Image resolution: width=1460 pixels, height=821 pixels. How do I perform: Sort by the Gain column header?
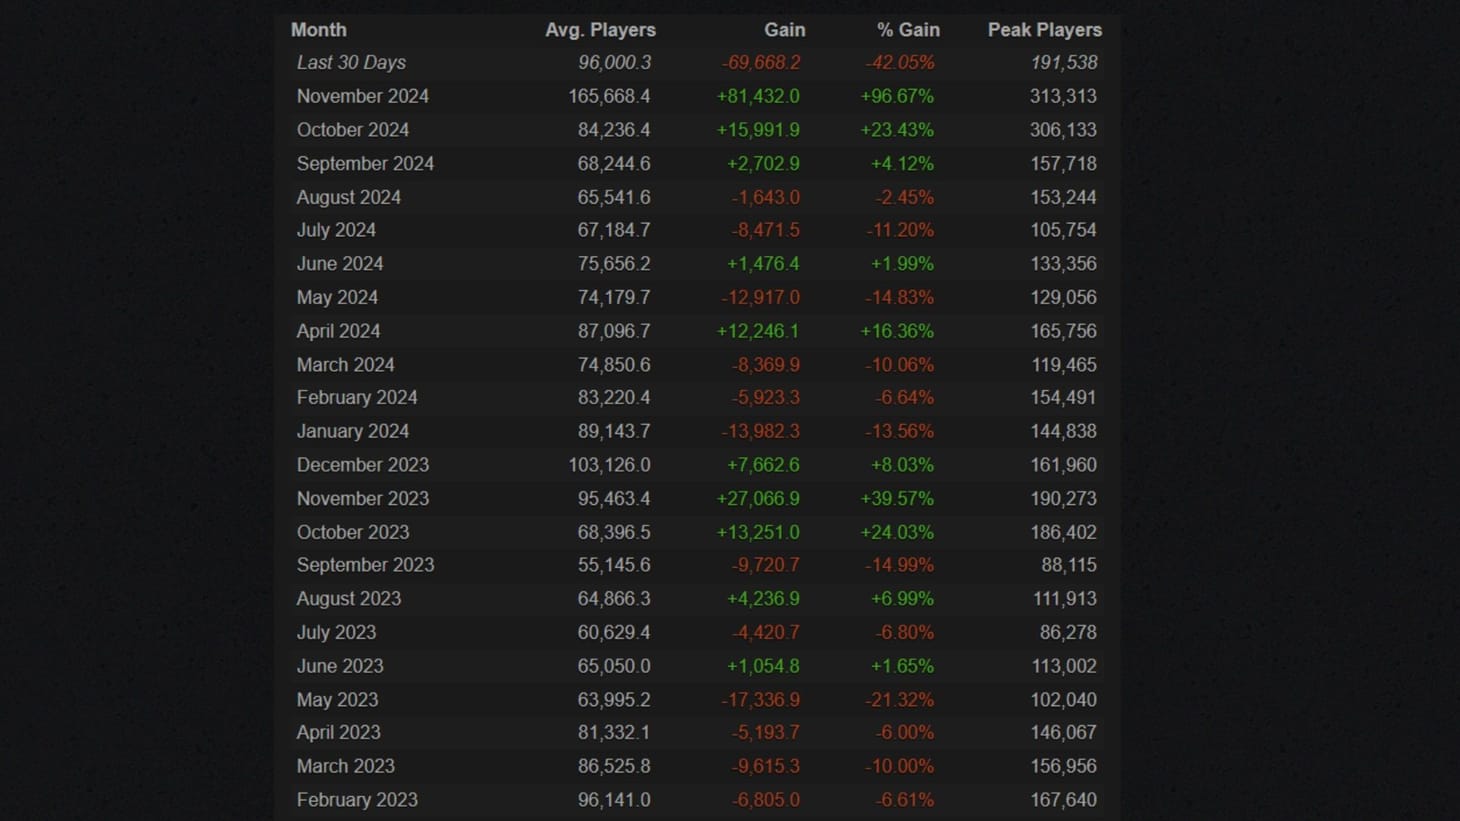pyautogui.click(x=784, y=30)
